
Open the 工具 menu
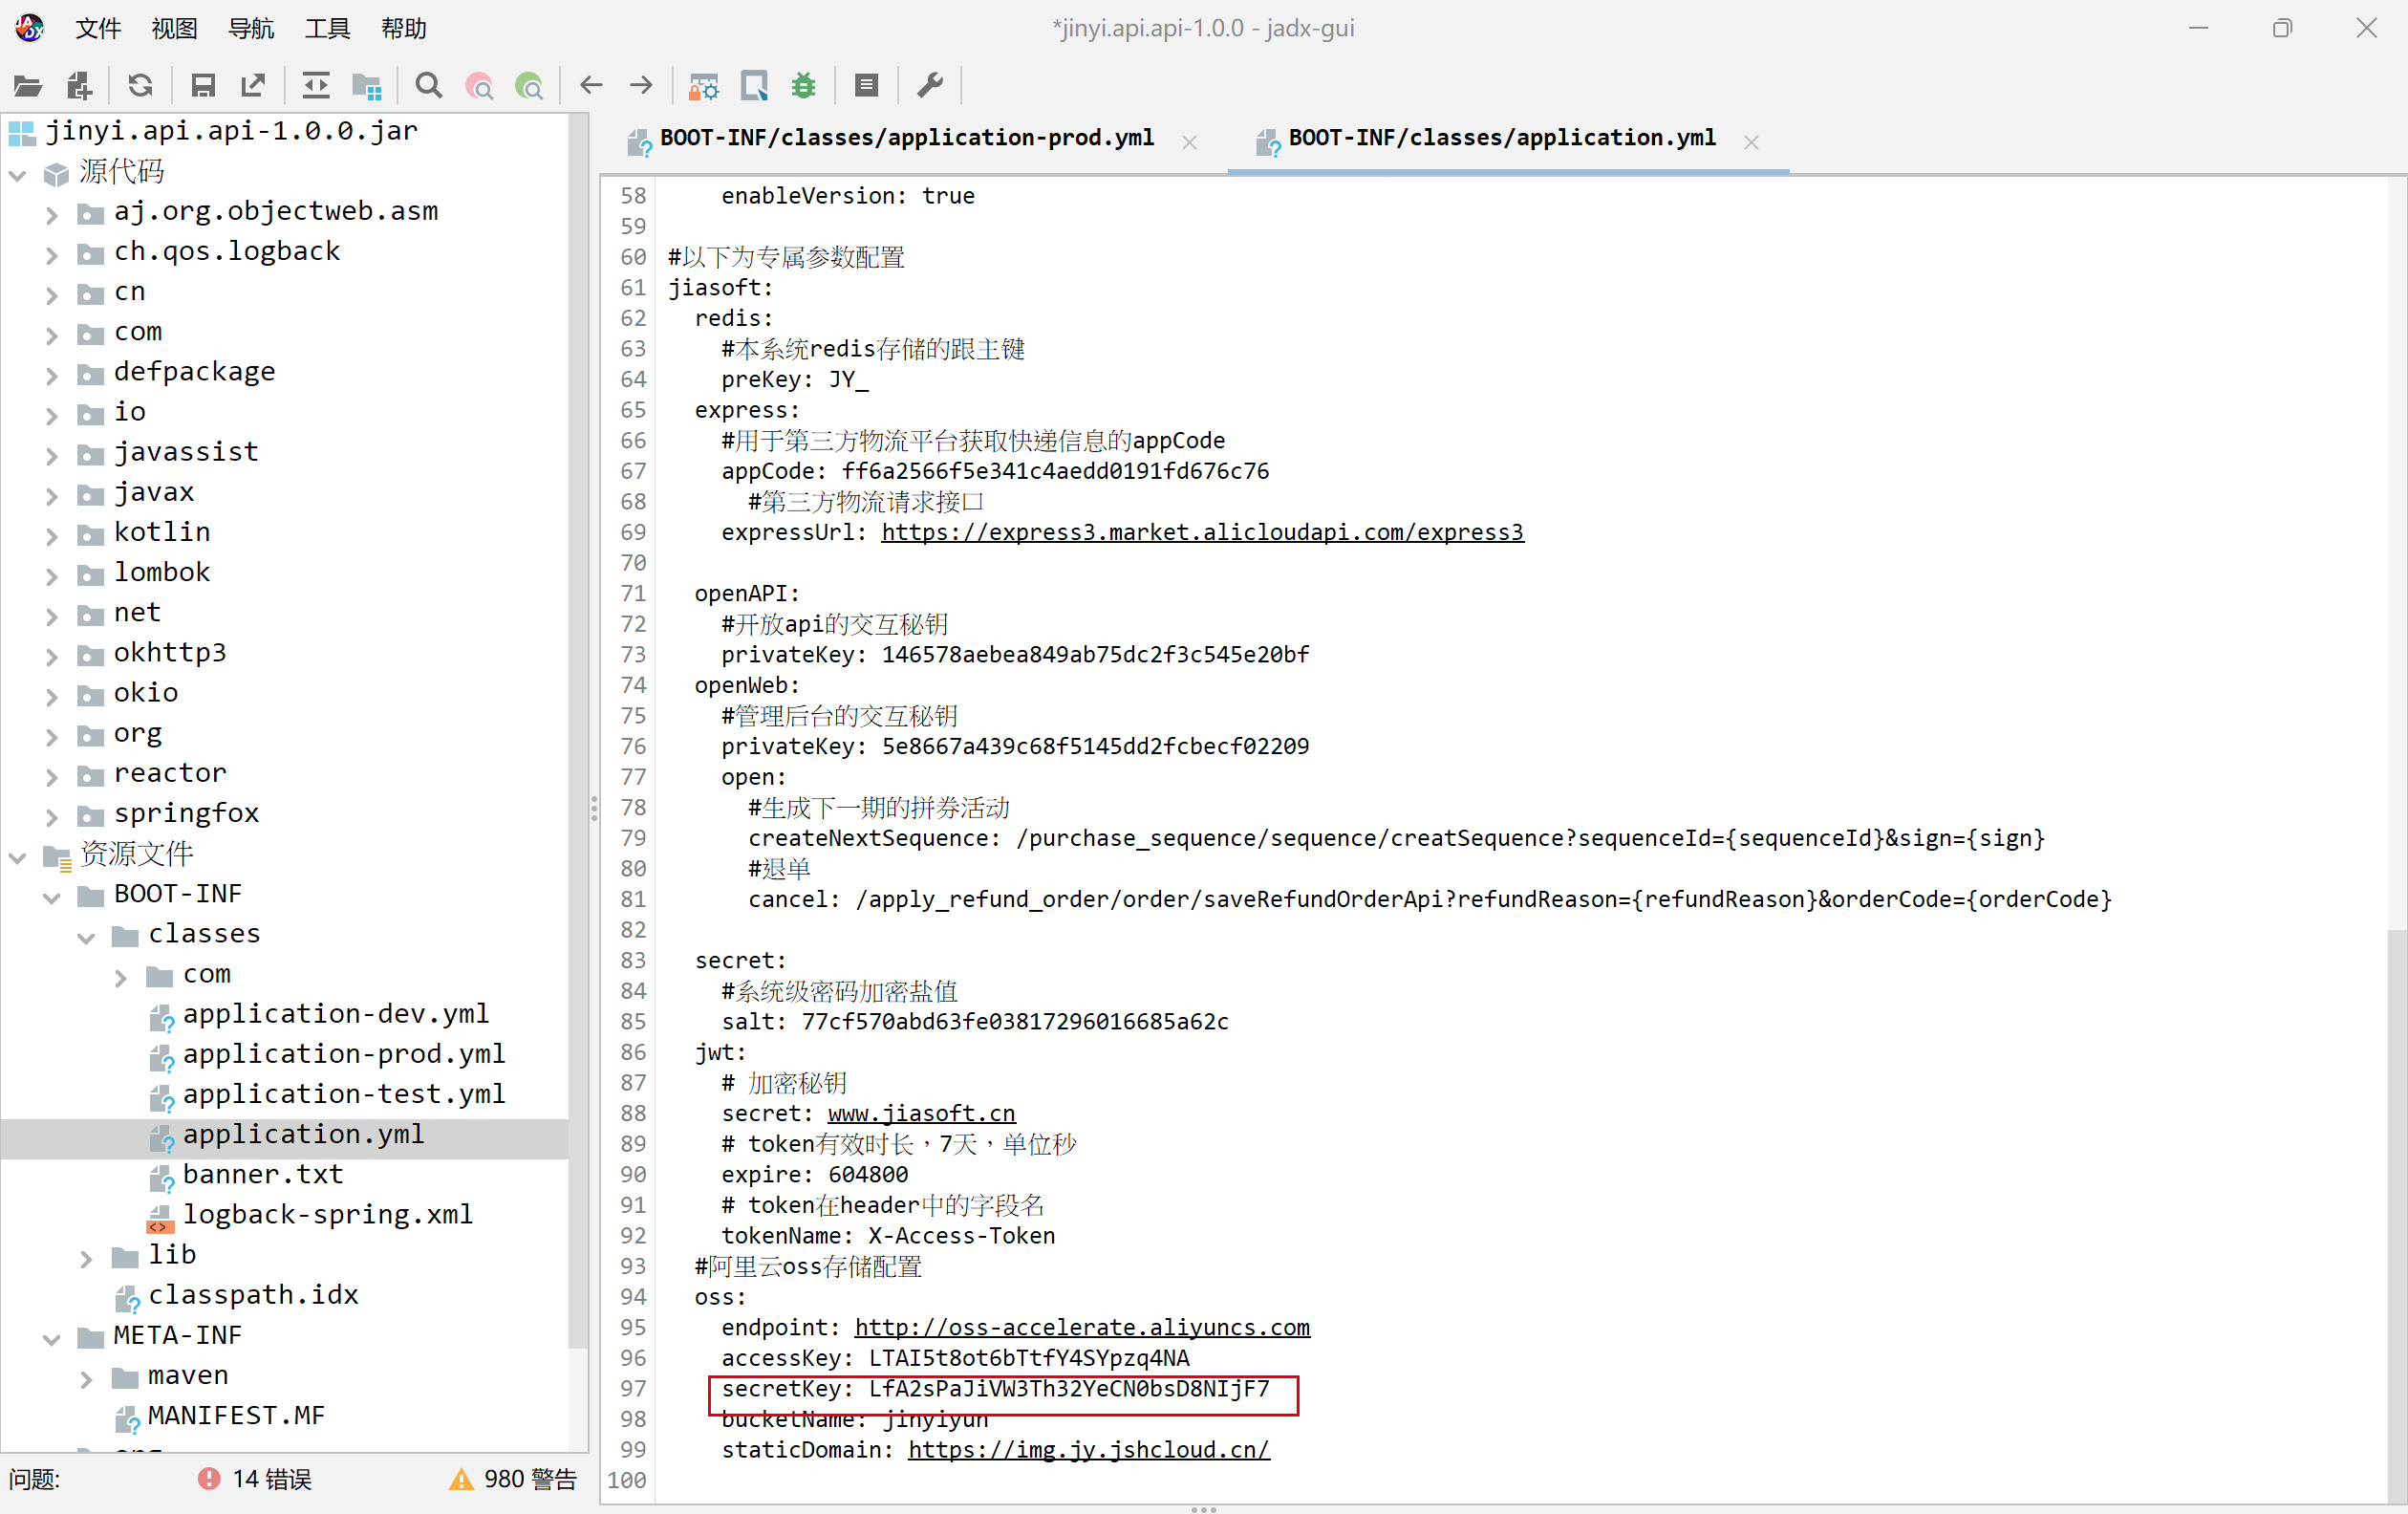click(327, 28)
